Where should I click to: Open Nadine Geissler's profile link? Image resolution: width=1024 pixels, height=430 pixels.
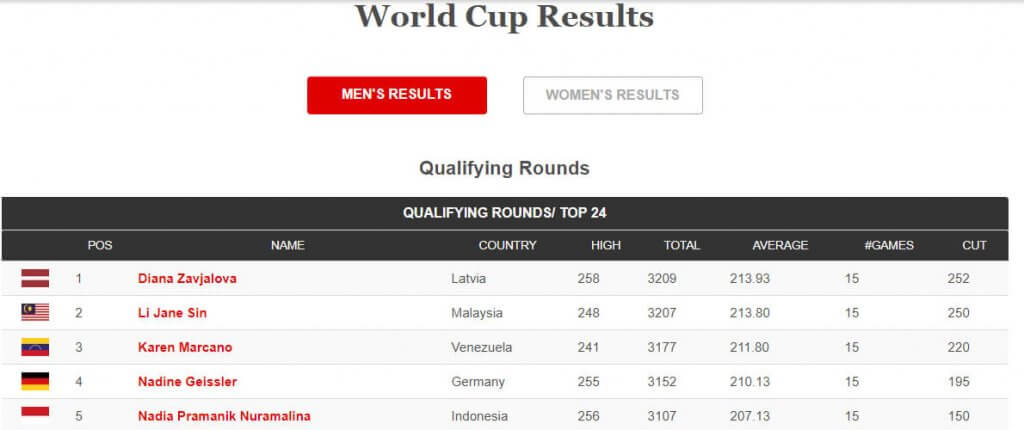point(187,381)
